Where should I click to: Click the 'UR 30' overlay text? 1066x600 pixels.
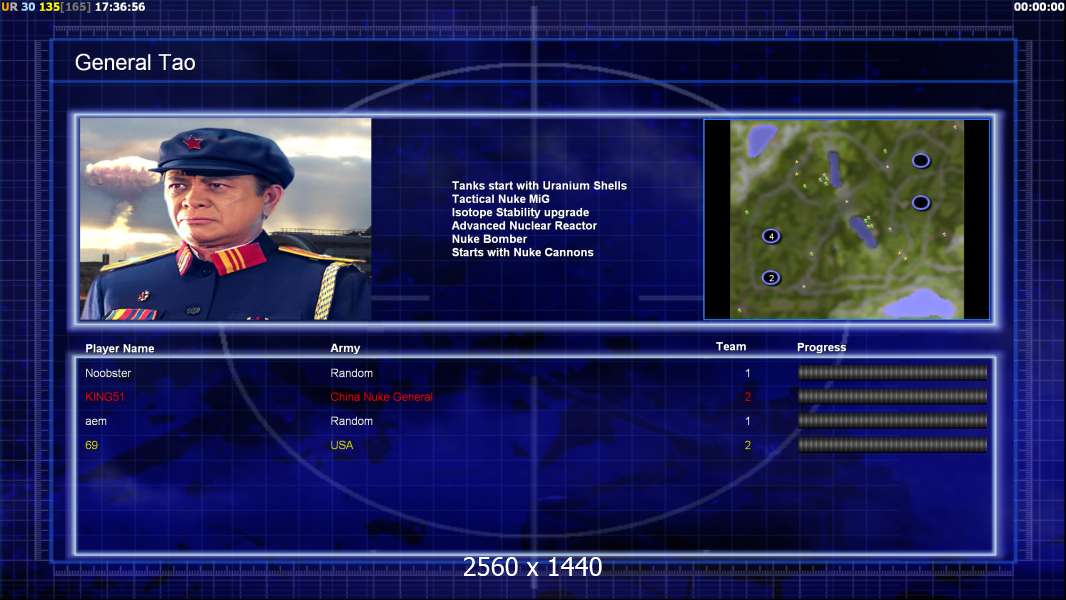(18, 7)
